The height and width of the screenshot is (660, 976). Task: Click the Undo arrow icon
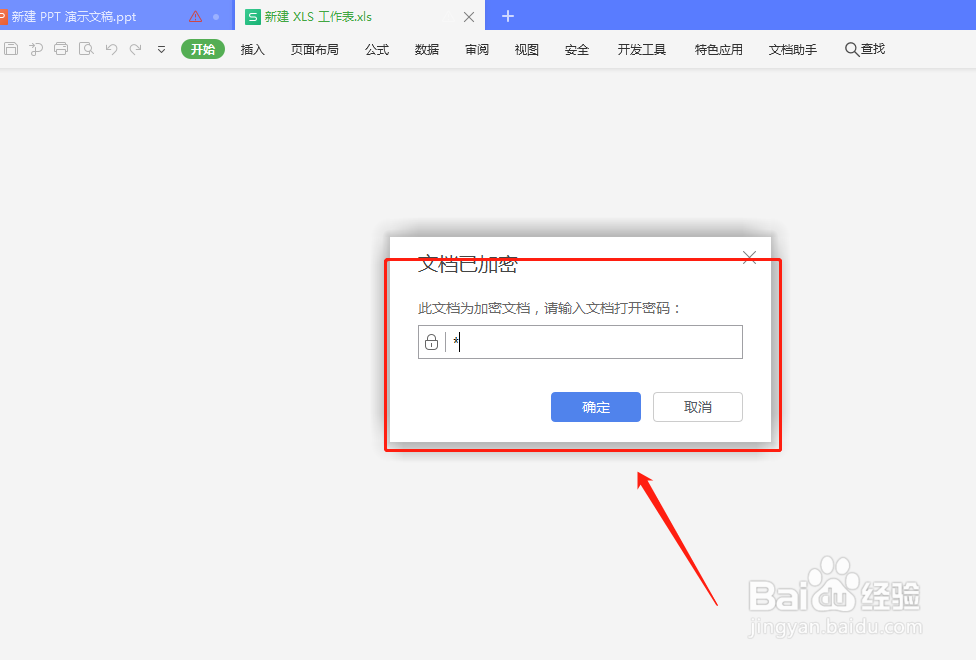click(x=111, y=49)
